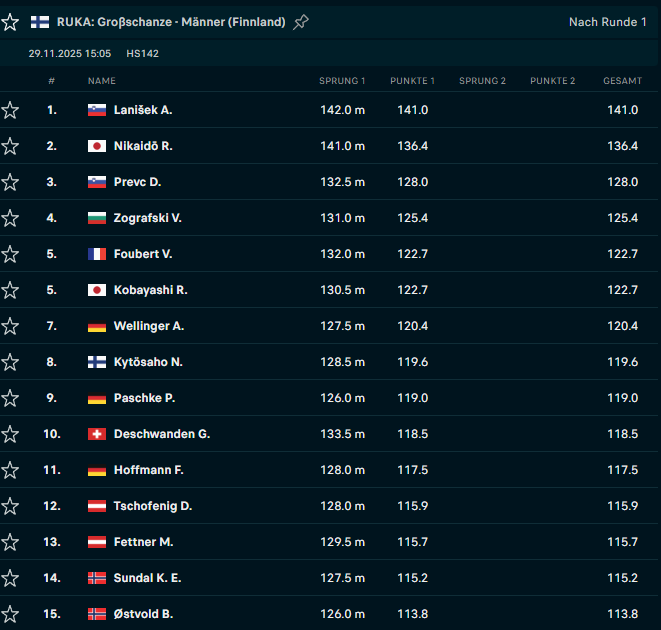This screenshot has width=661, height=630.
Task: Click the Finland flag in the header
Action: (x=40, y=22)
